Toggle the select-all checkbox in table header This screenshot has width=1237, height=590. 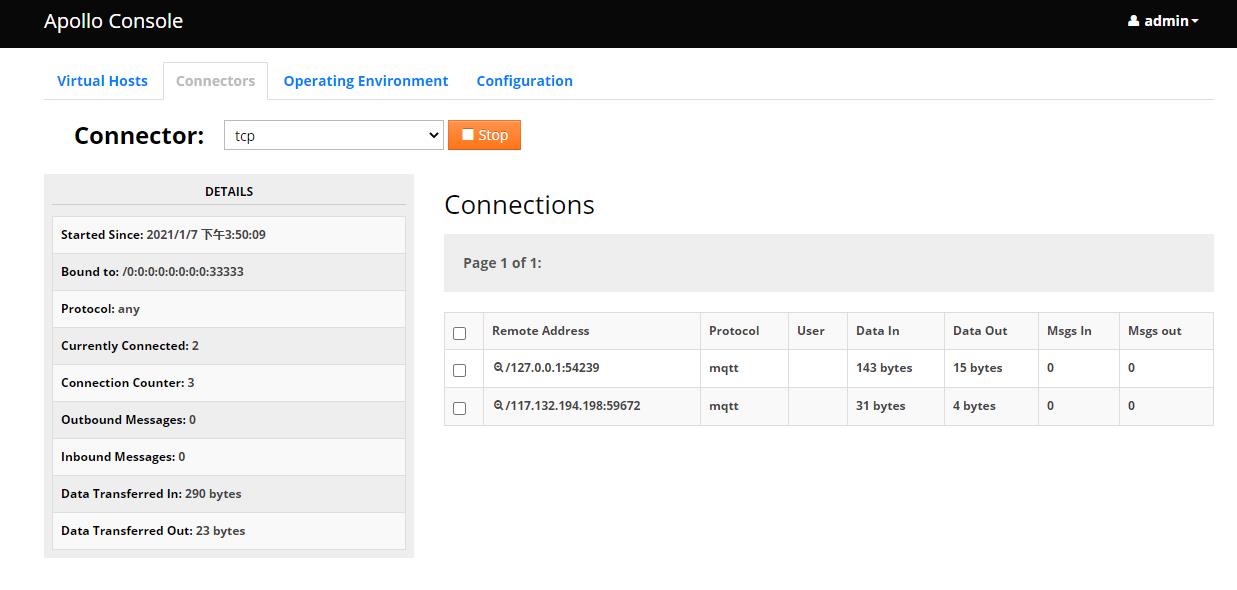[x=460, y=333]
